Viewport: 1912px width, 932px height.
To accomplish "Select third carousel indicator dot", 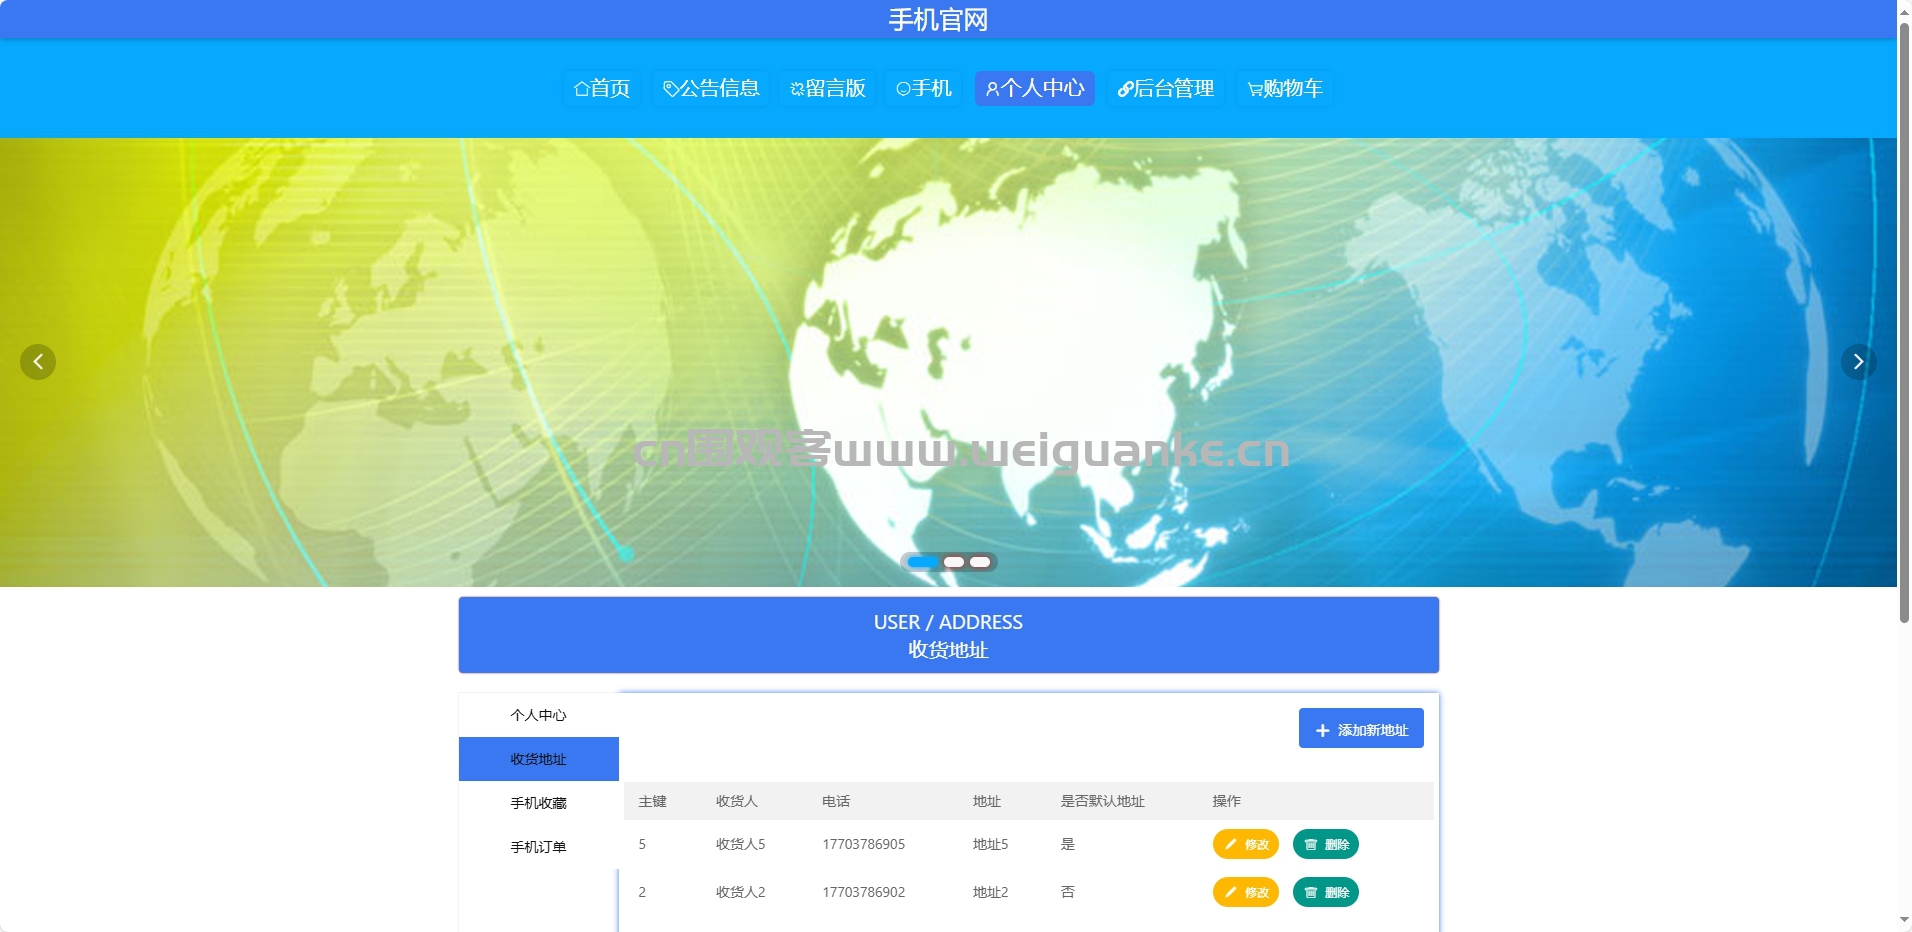I will (980, 562).
